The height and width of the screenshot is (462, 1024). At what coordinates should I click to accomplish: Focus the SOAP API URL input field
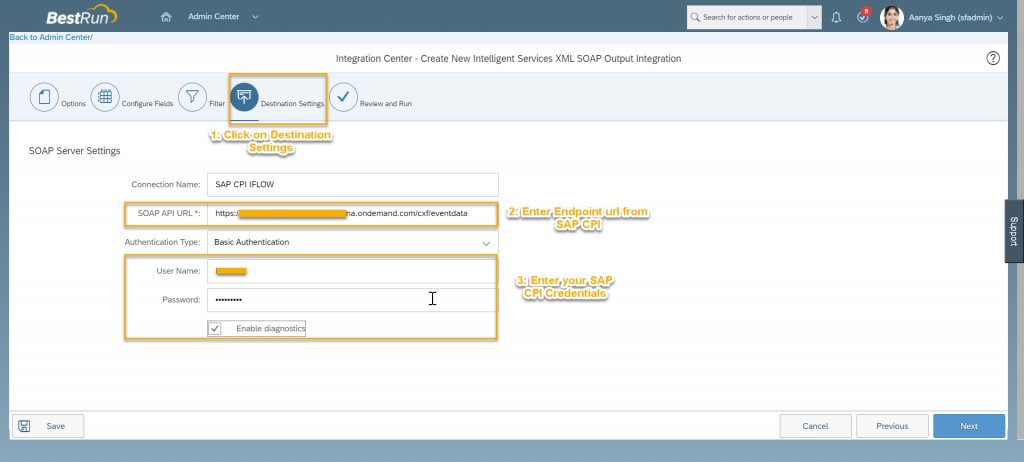tap(353, 213)
